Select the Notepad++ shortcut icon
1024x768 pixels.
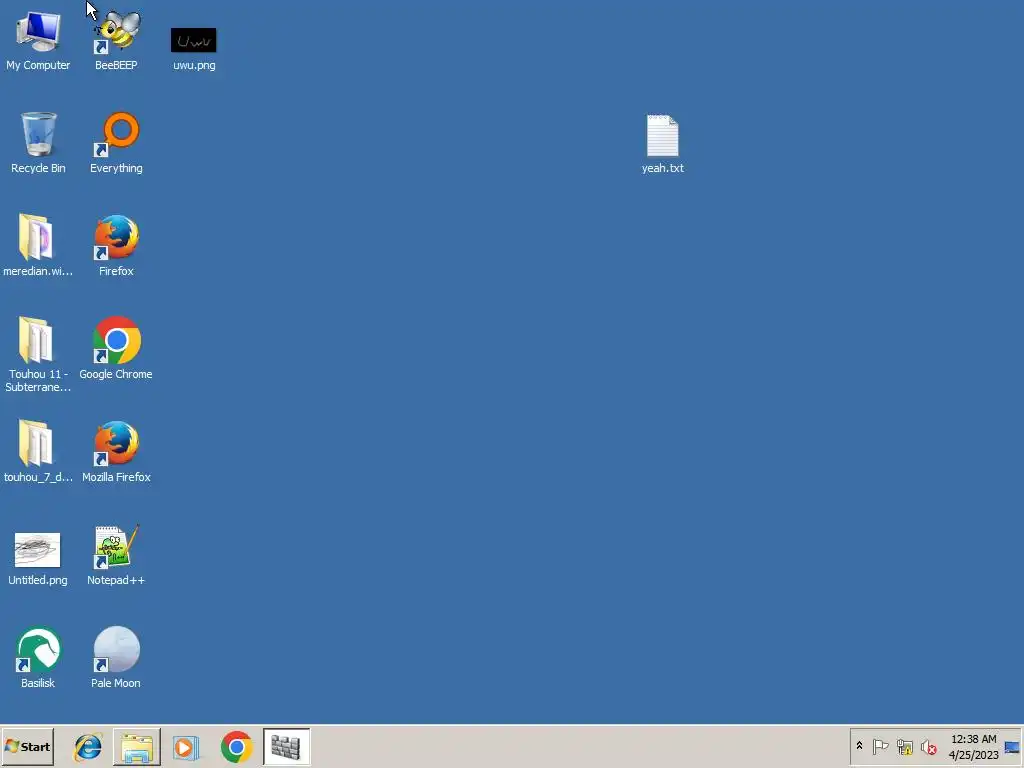point(116,555)
